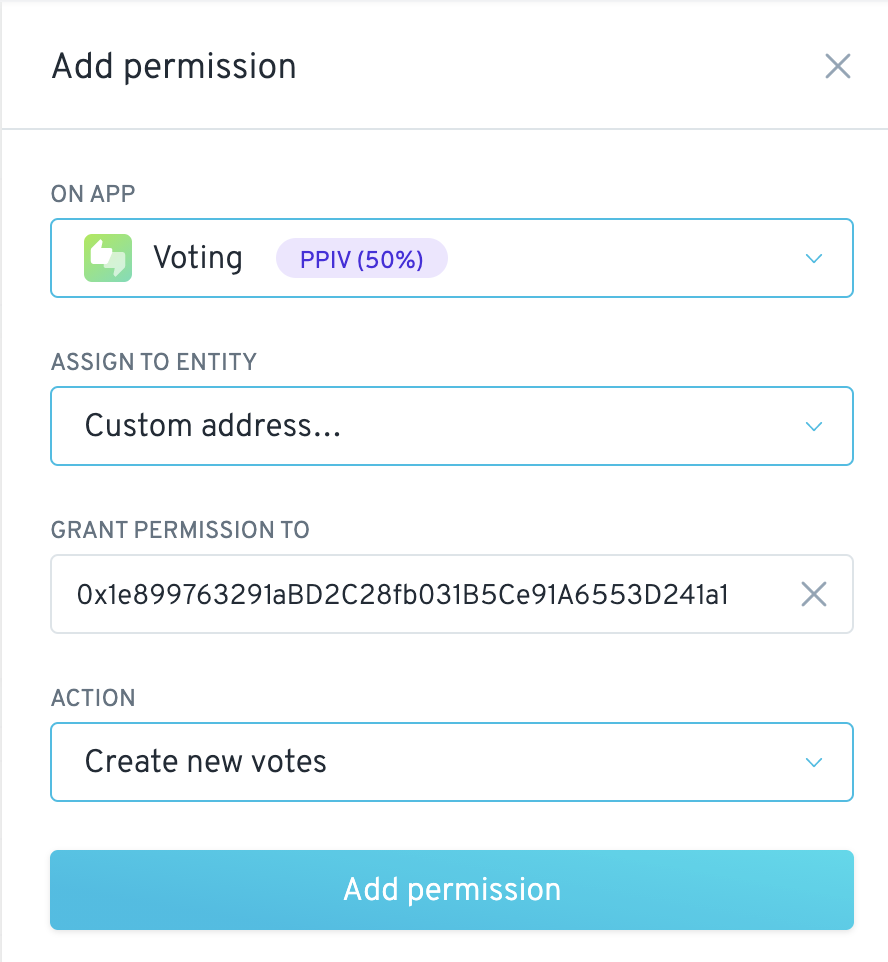Open the Assign to Entity dropdown arrow
The height and width of the screenshot is (962, 888).
coord(814,427)
